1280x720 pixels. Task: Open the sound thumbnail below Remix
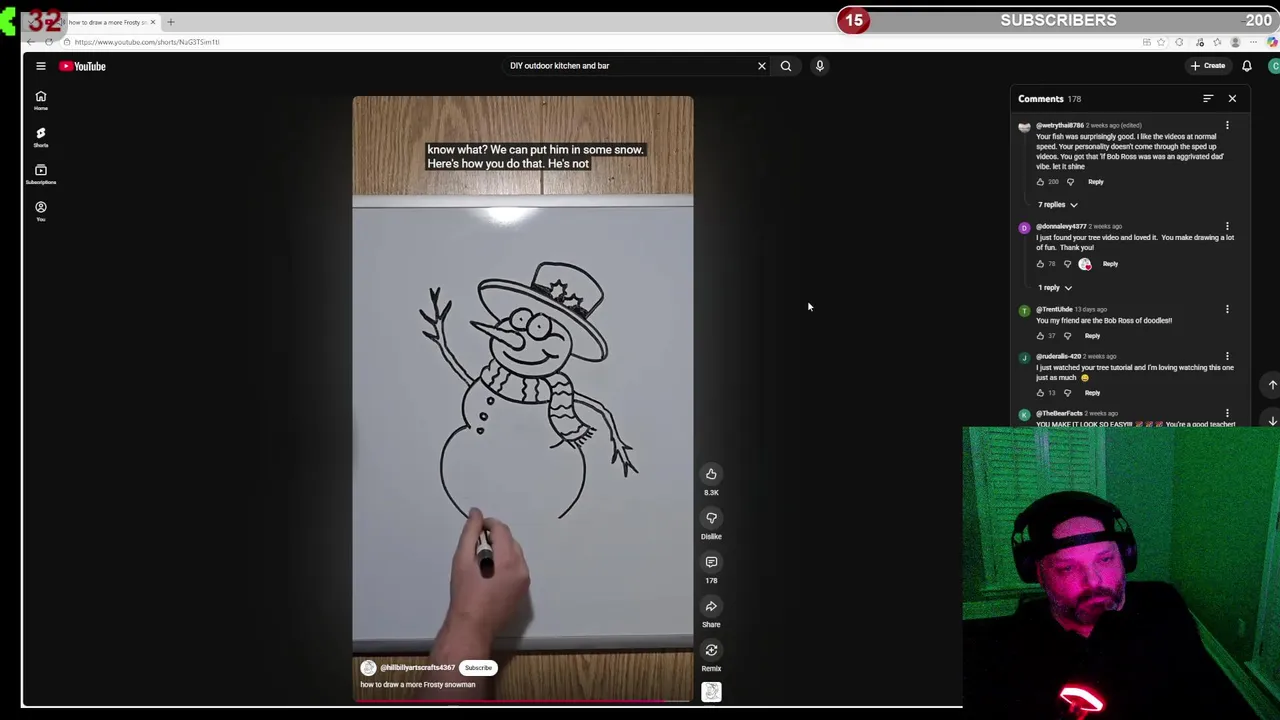pos(711,692)
